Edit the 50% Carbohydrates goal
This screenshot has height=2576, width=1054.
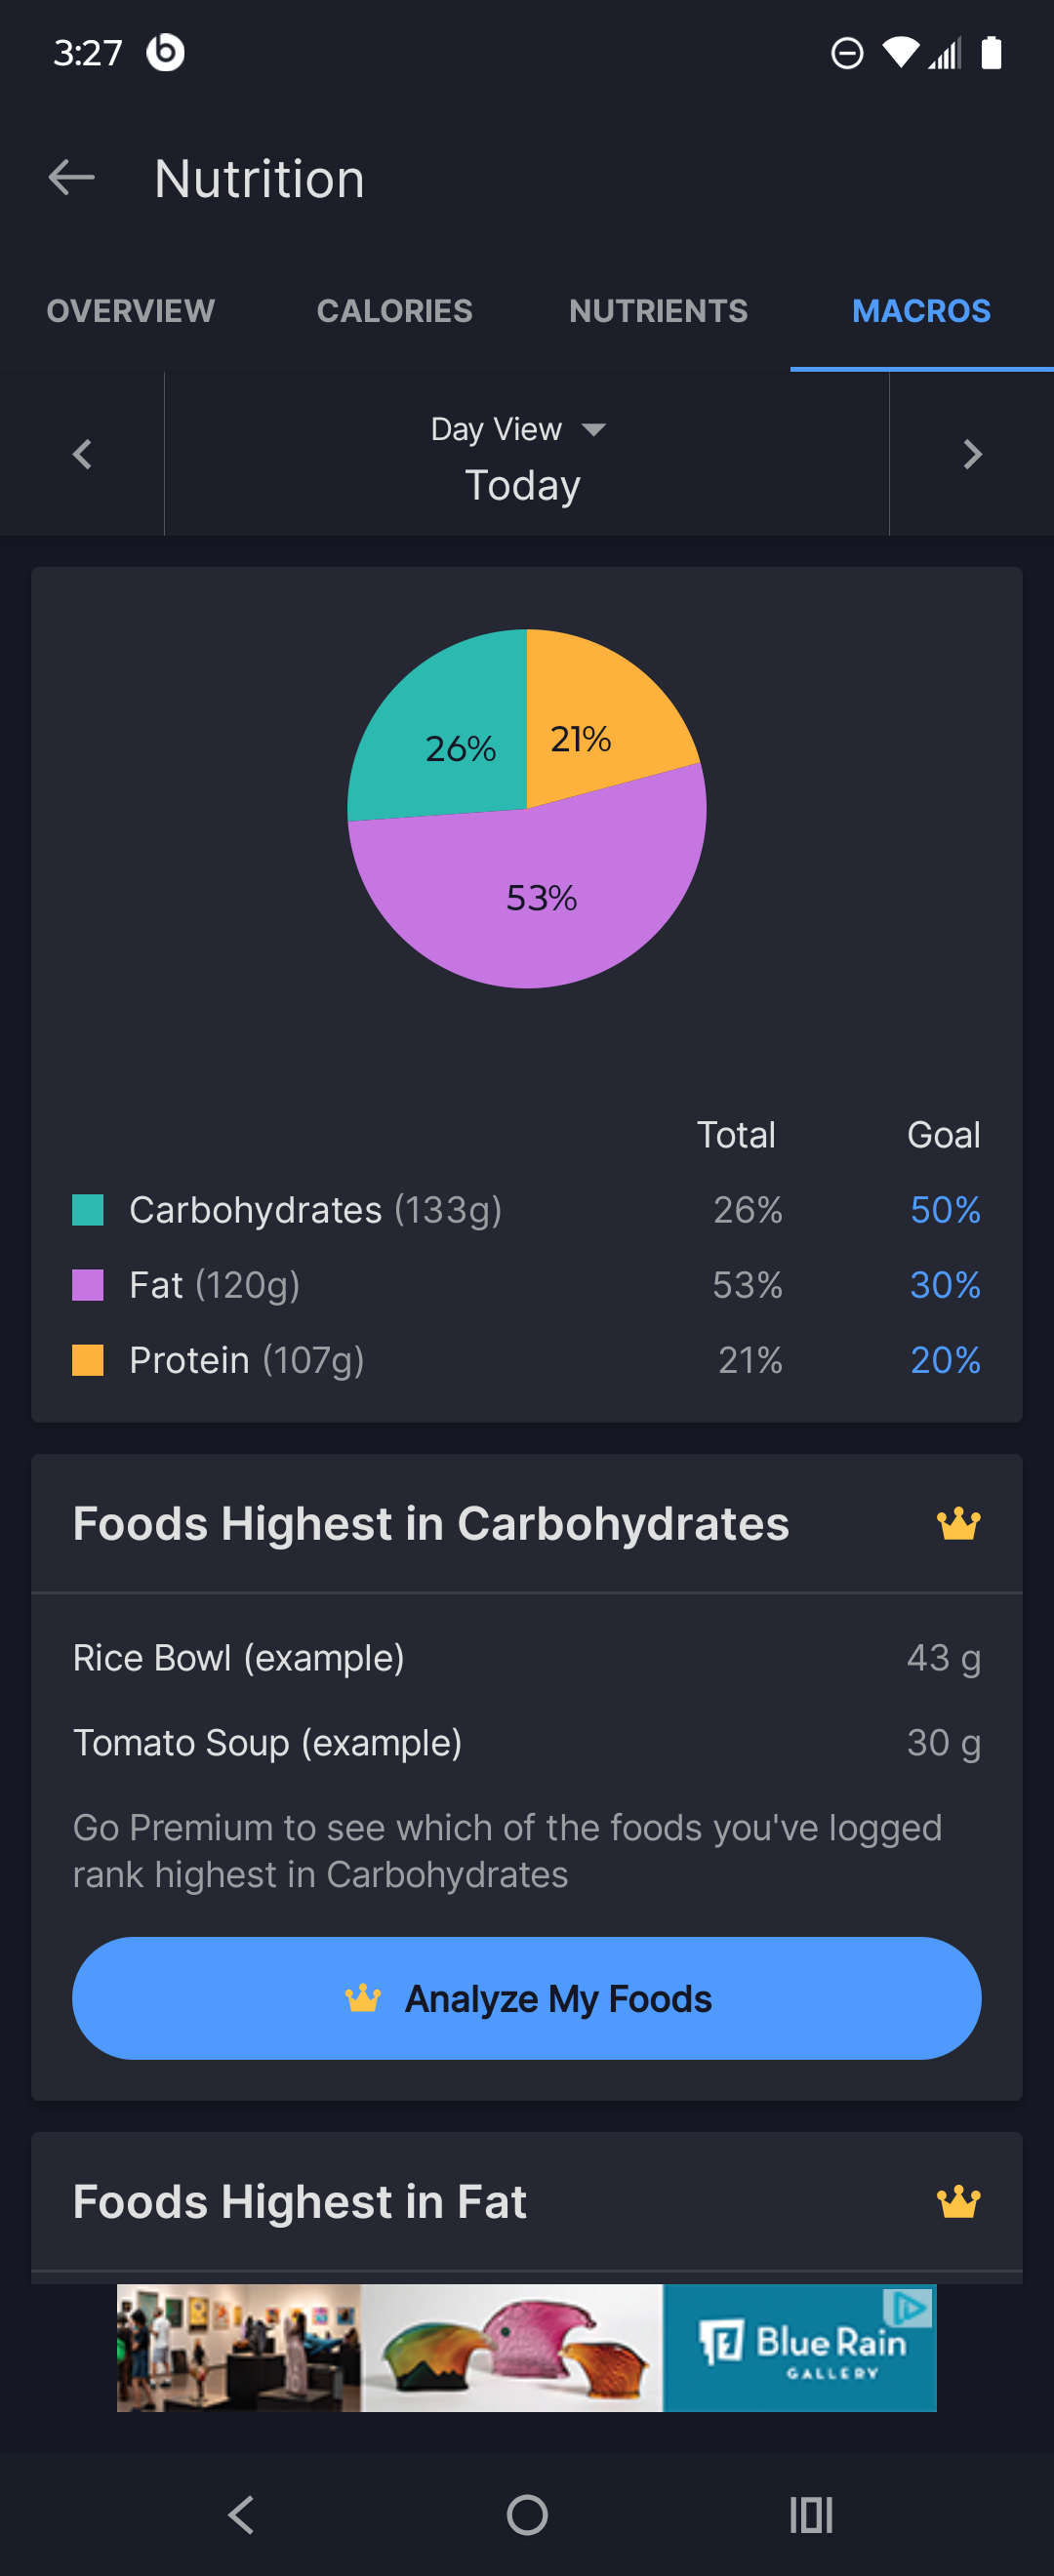click(945, 1210)
